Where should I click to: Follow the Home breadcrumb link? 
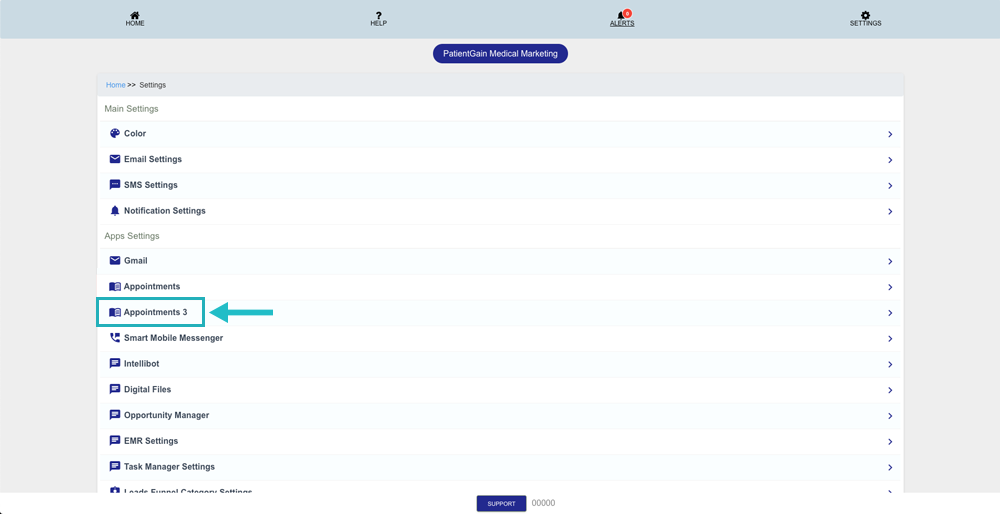click(115, 85)
